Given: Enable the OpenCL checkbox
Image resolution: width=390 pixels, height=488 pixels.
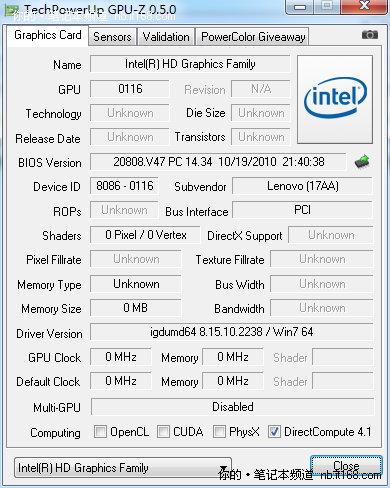Looking at the screenshot, I should point(100,432).
